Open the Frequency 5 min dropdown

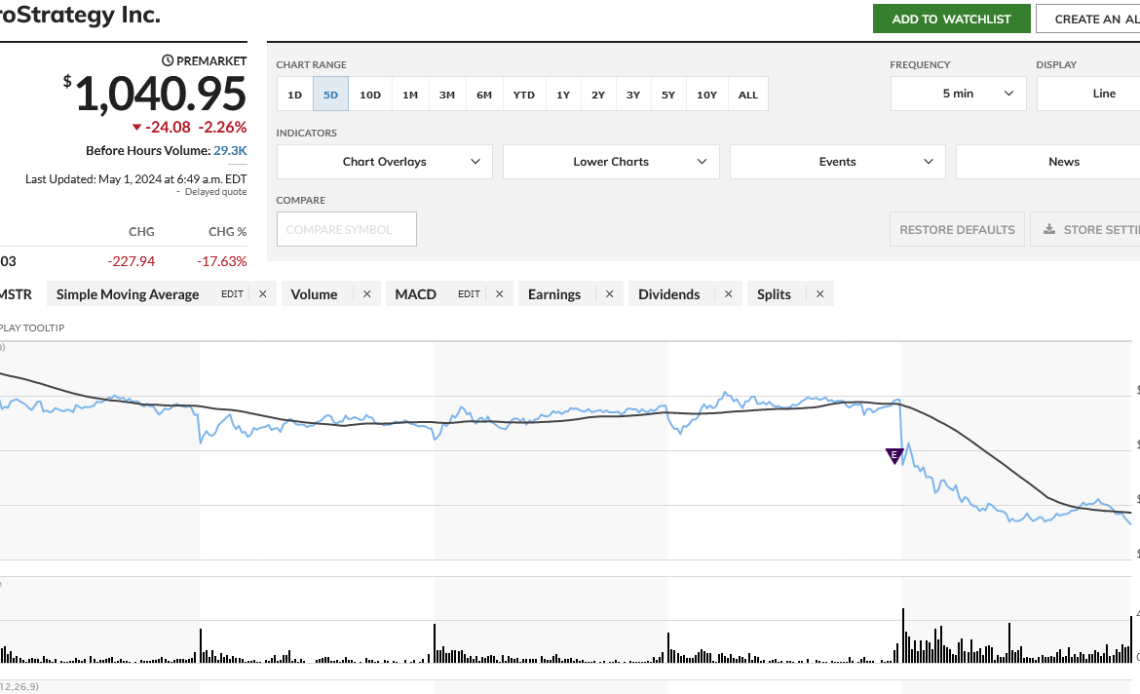pos(958,94)
